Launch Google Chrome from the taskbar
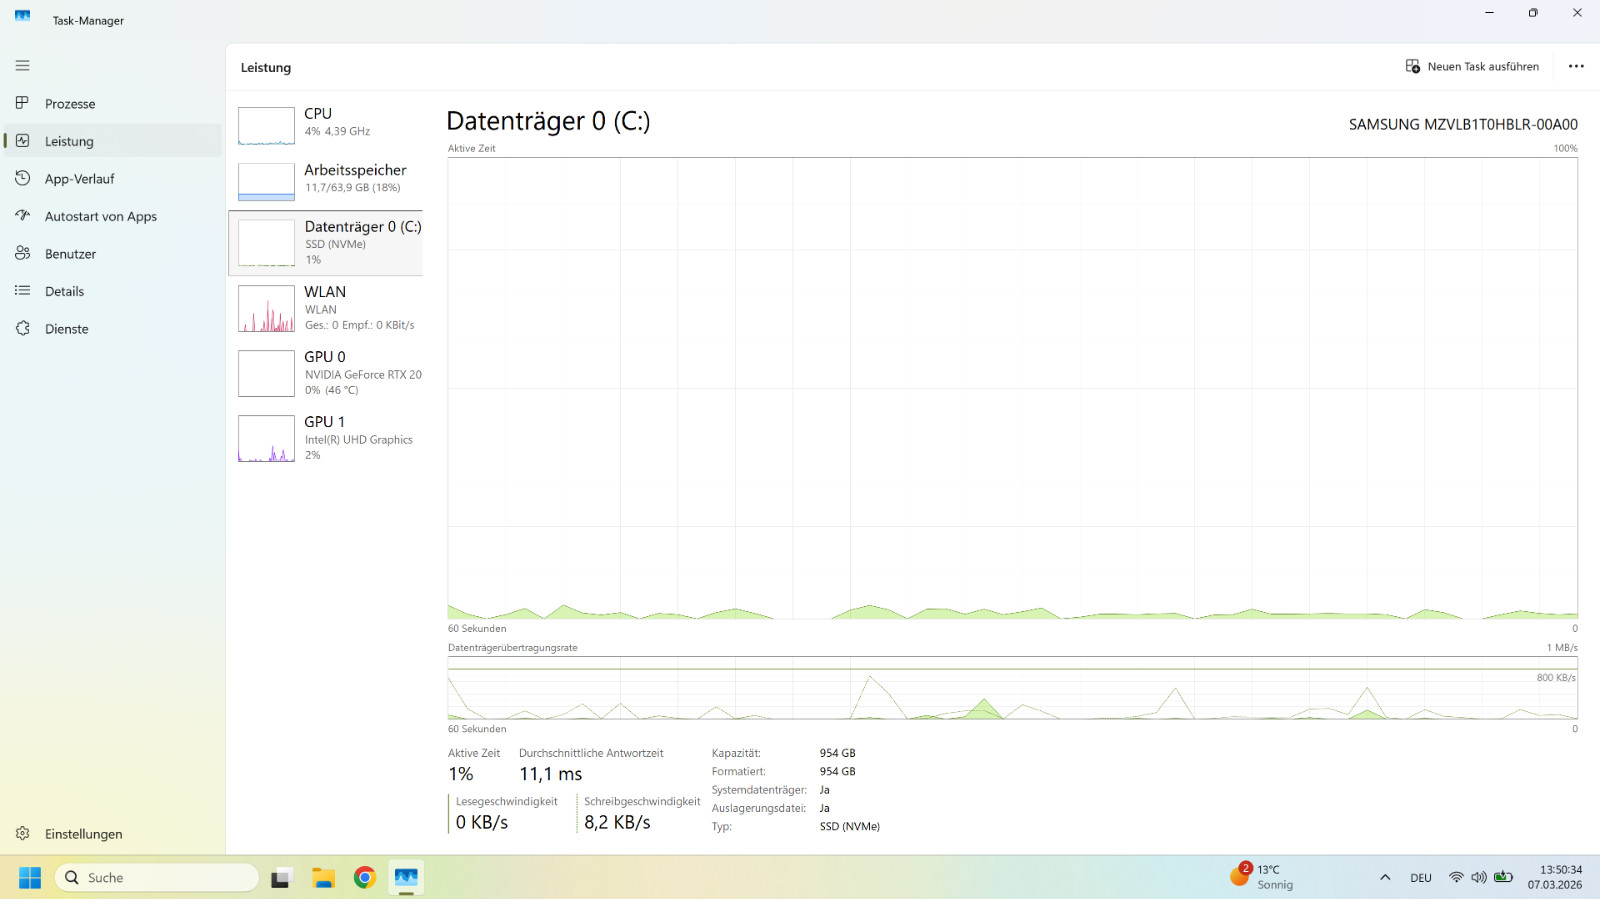1600x899 pixels. [x=365, y=877]
